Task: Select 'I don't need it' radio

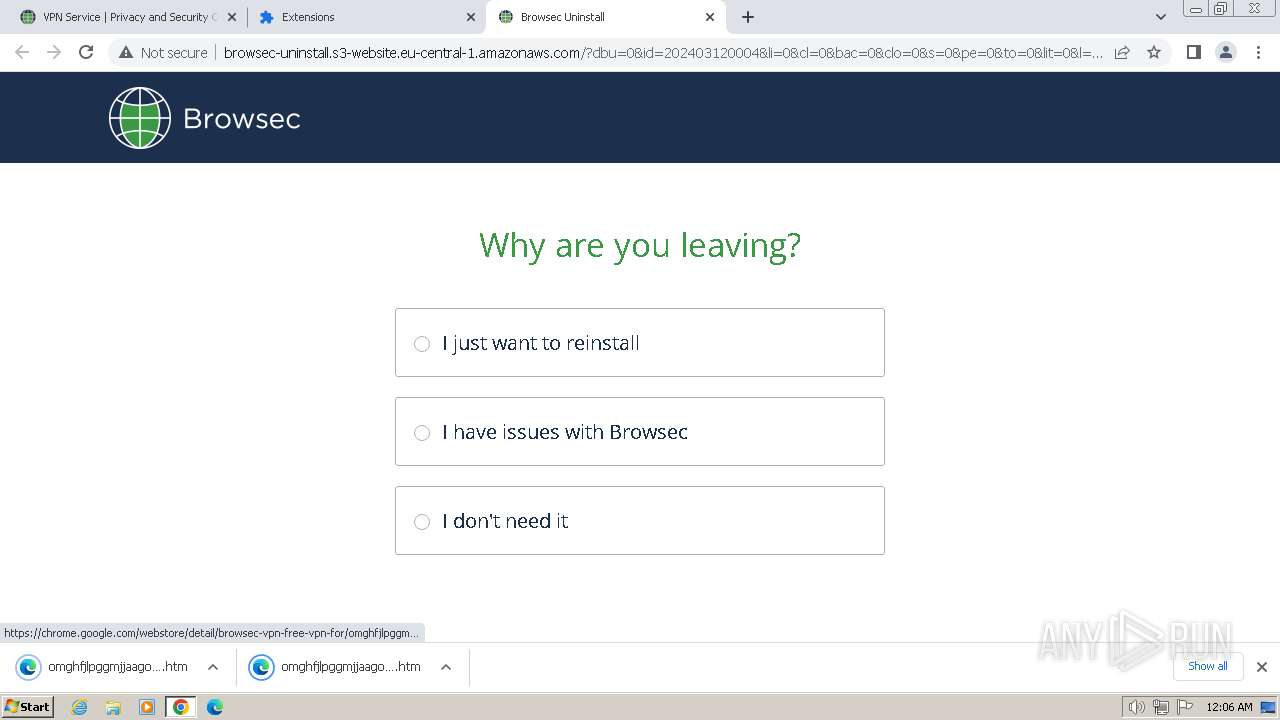Action: tap(422, 522)
